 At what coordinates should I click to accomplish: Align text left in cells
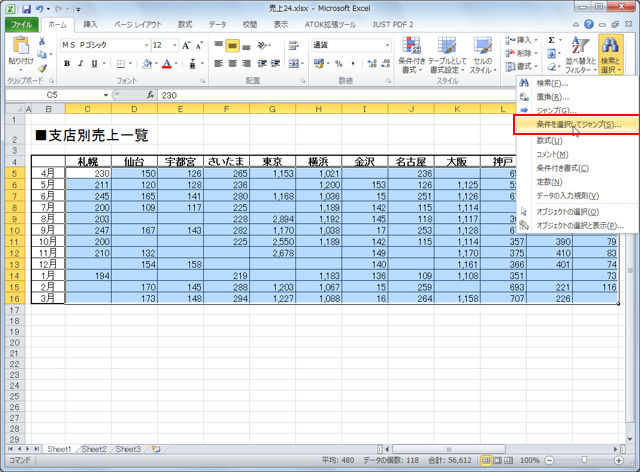[x=219, y=63]
